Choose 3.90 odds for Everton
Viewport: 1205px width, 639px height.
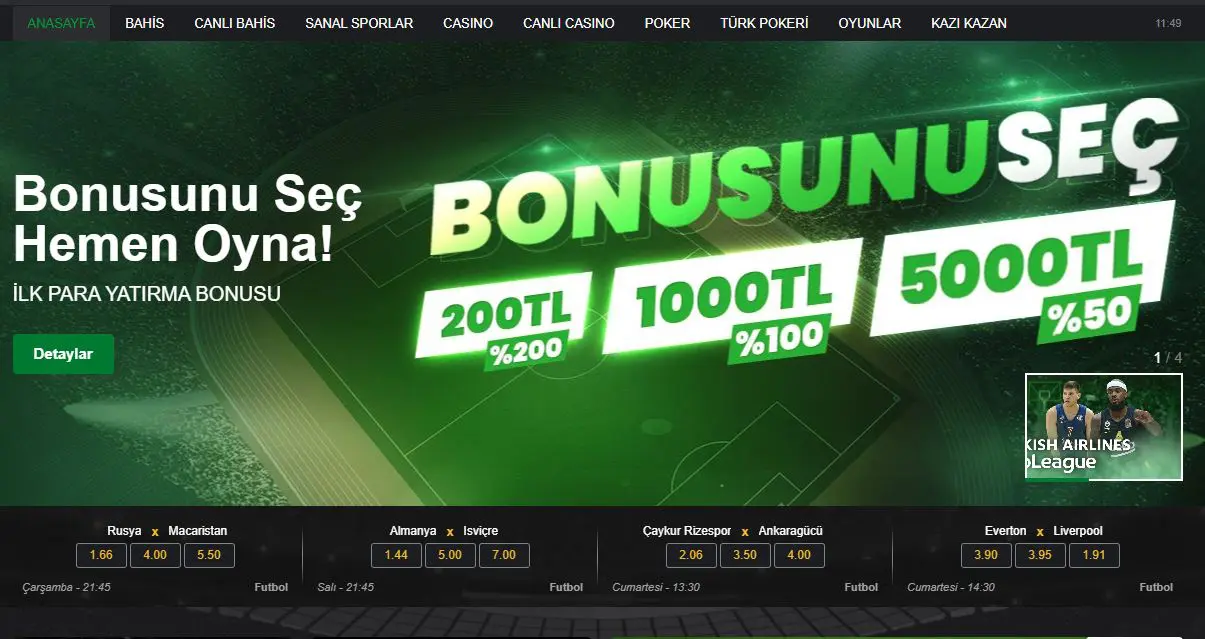pos(986,555)
